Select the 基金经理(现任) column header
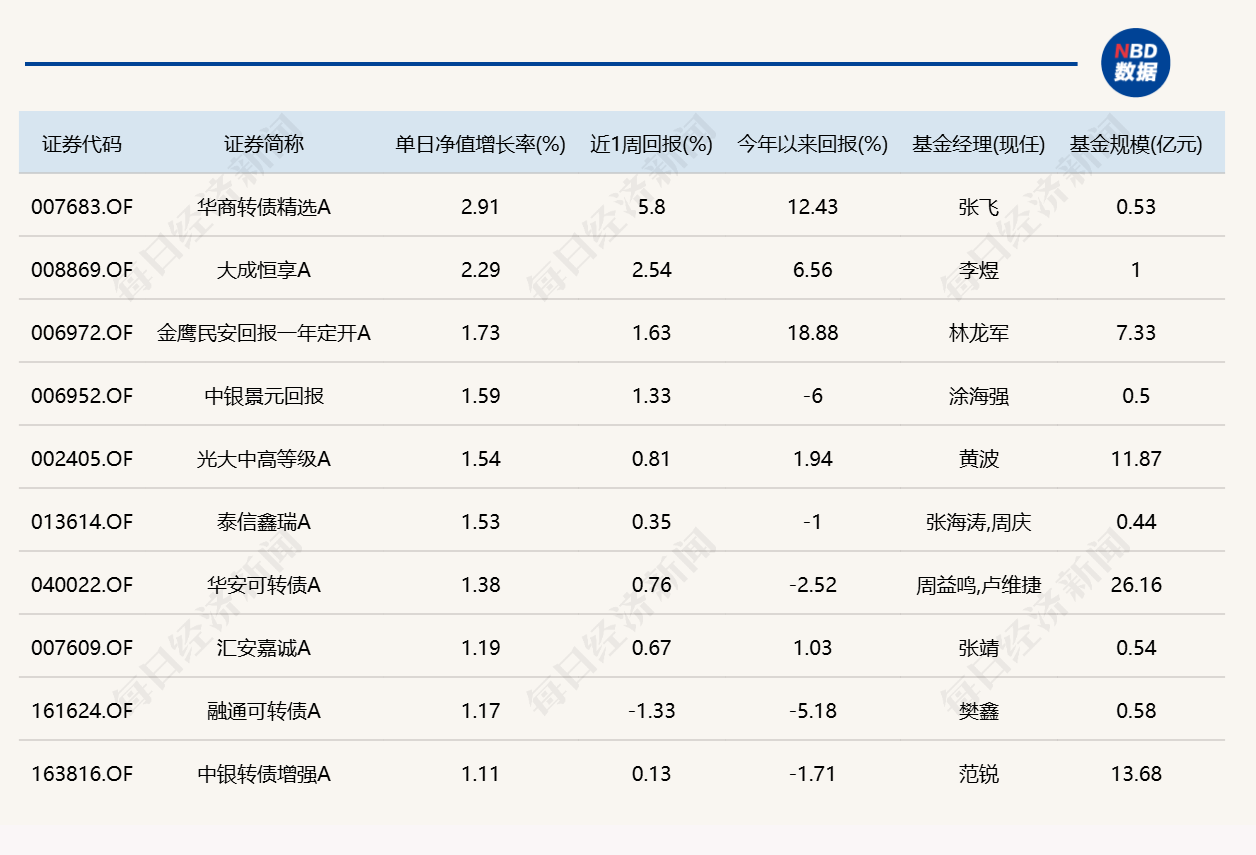This screenshot has height=855, width=1256. [978, 144]
